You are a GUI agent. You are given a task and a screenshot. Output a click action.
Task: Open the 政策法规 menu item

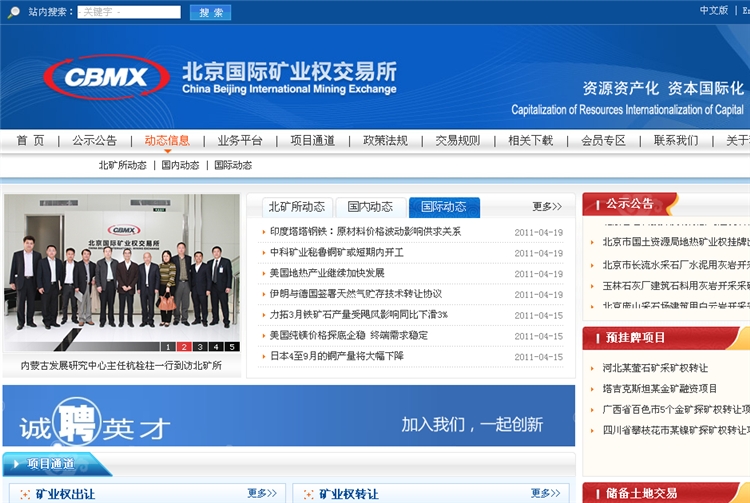click(x=385, y=141)
